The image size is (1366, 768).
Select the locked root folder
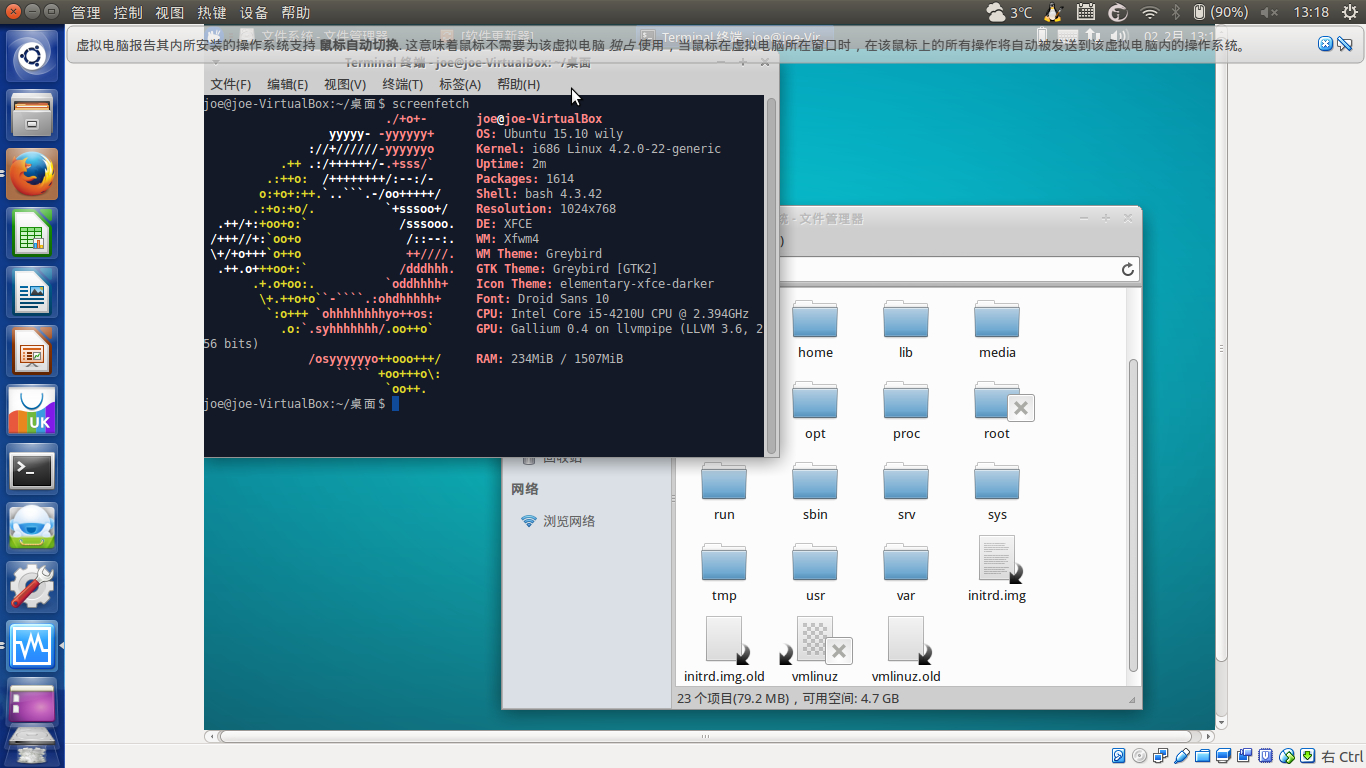pos(1002,411)
